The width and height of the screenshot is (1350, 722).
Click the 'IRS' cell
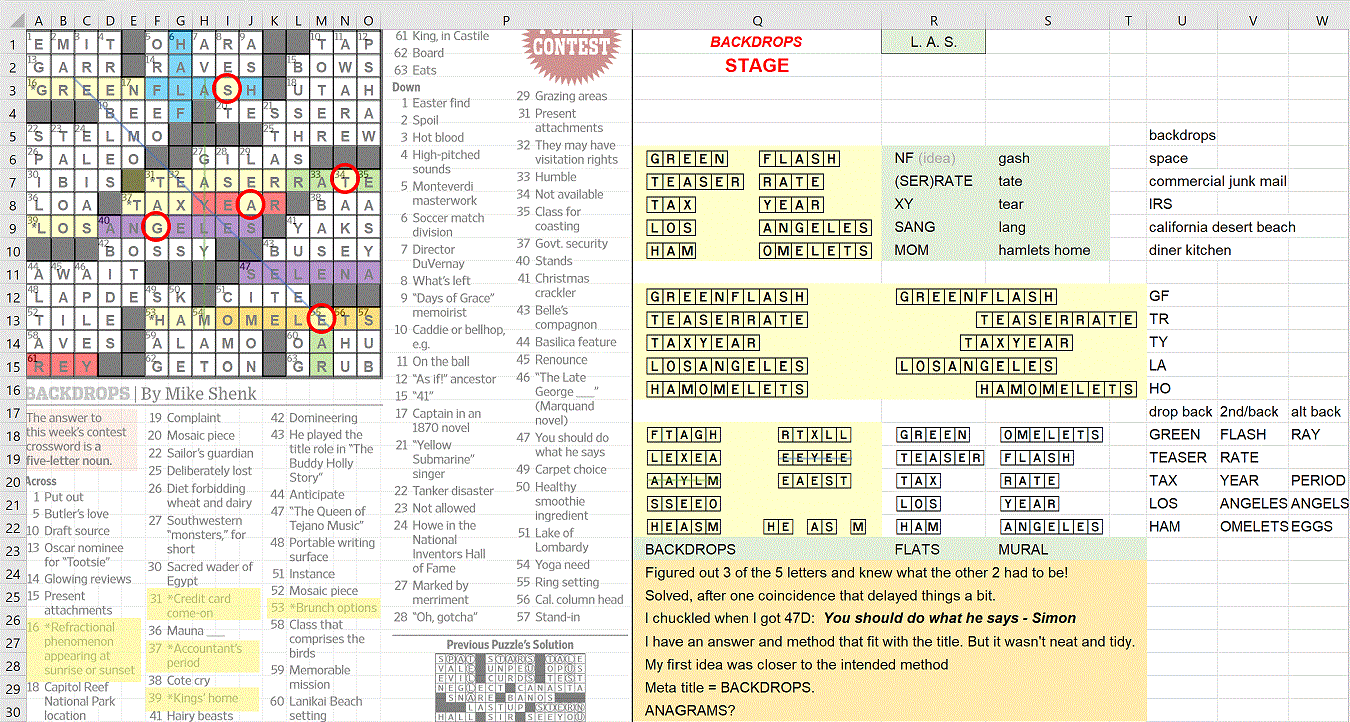point(1181,204)
